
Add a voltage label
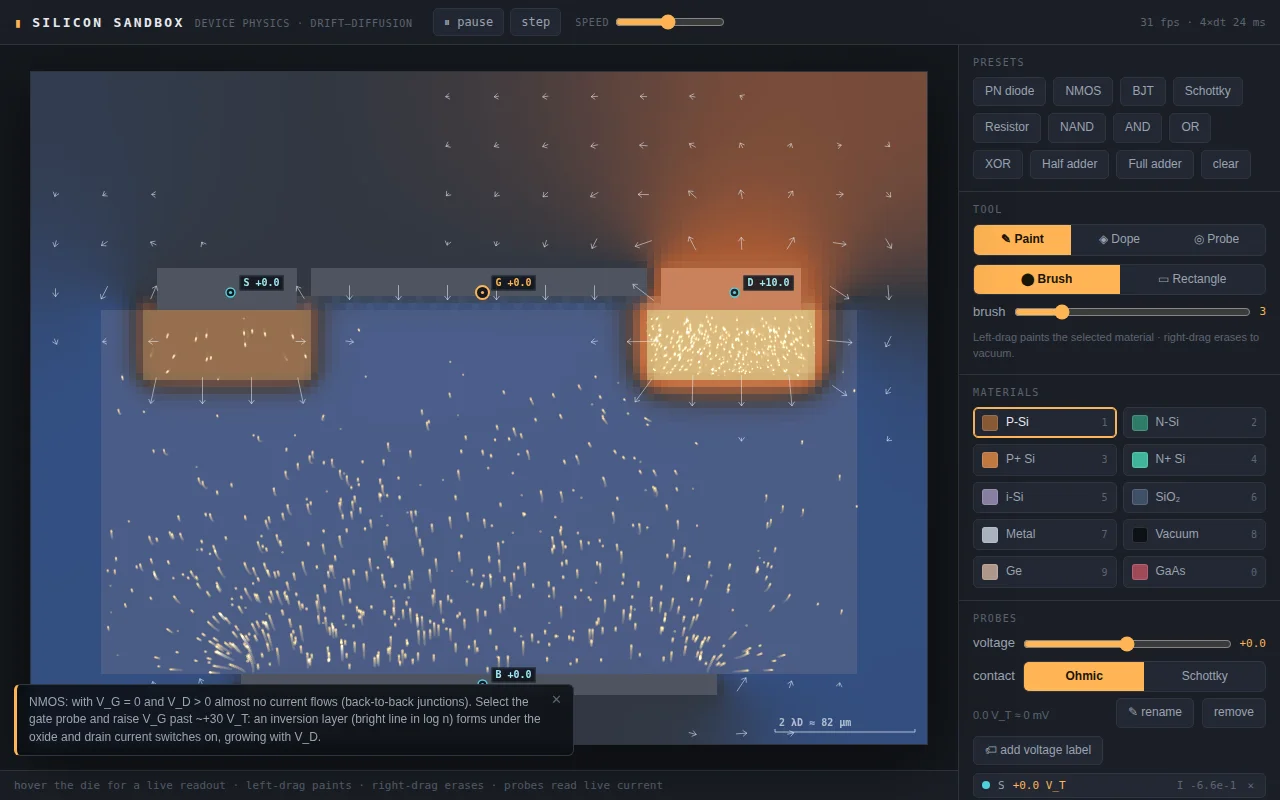tap(1038, 750)
